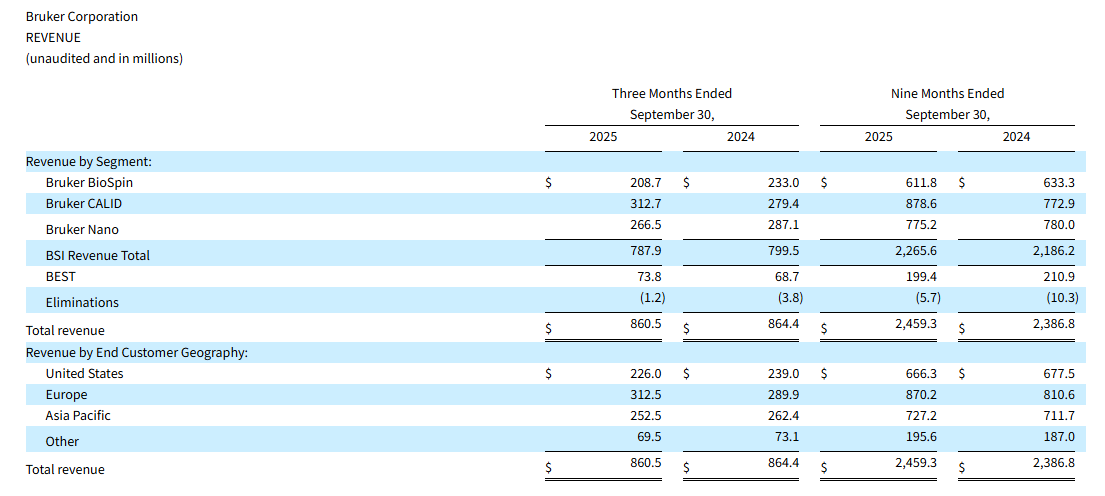1105x496 pixels.
Task: Click the unaudited and in millions note
Action: click(x=104, y=59)
